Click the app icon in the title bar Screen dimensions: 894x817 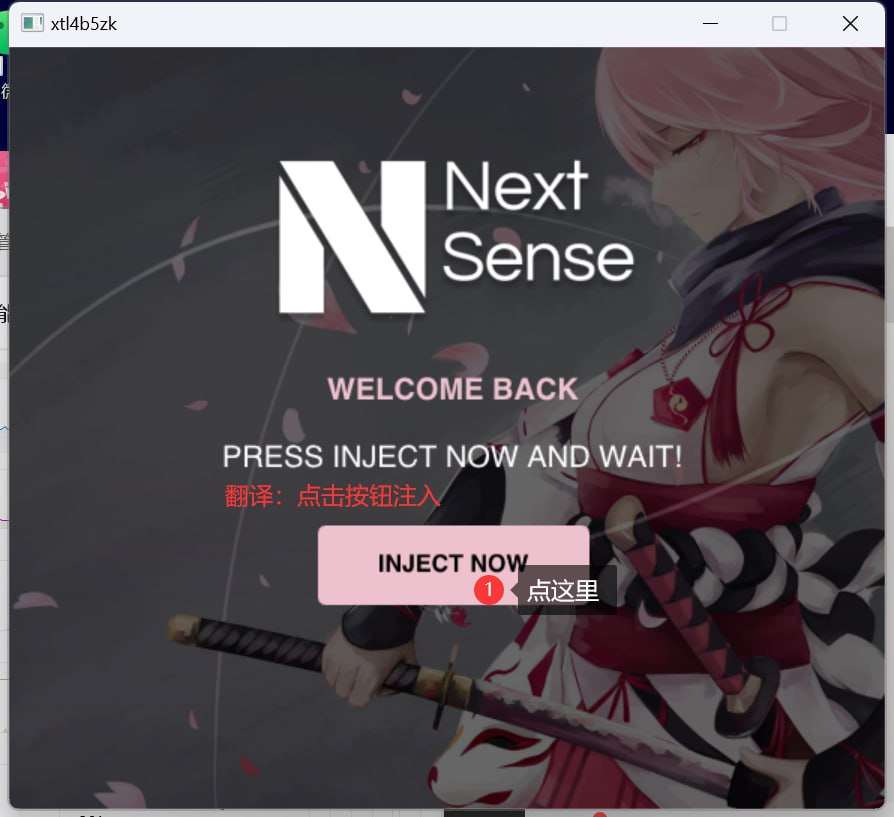[x=32, y=23]
